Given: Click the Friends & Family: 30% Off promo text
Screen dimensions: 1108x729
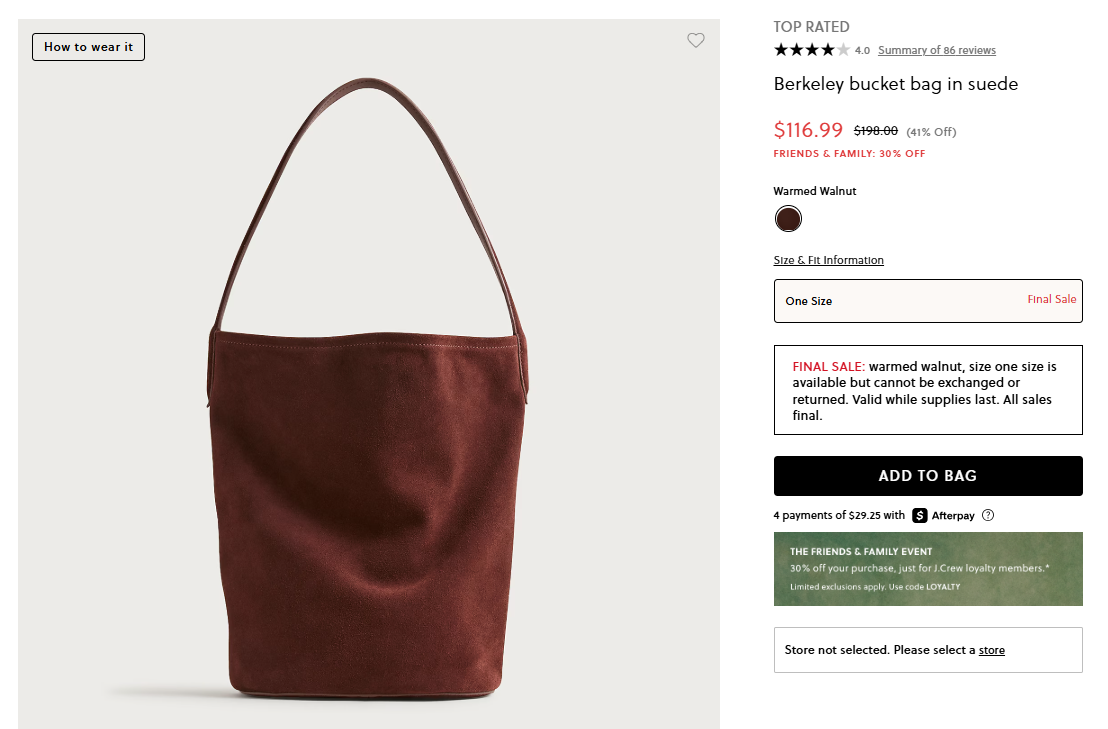Looking at the screenshot, I should point(849,154).
